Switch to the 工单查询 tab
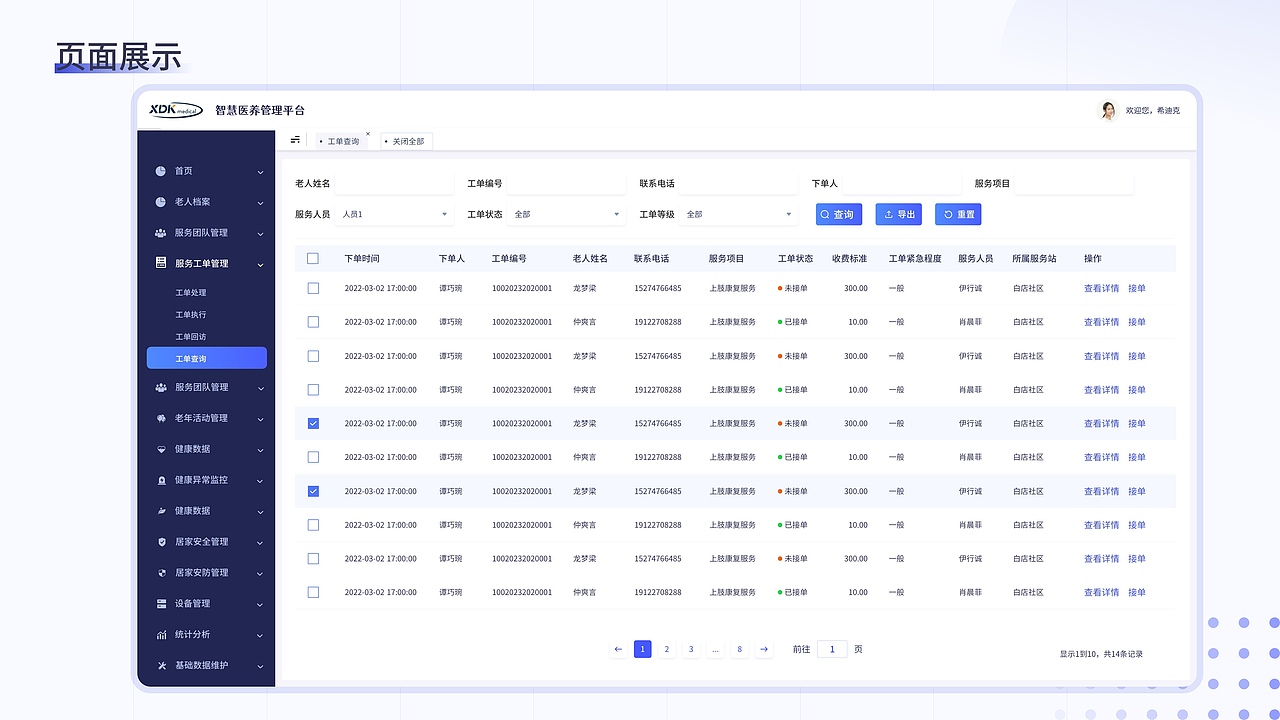The image size is (1280, 720). [341, 141]
